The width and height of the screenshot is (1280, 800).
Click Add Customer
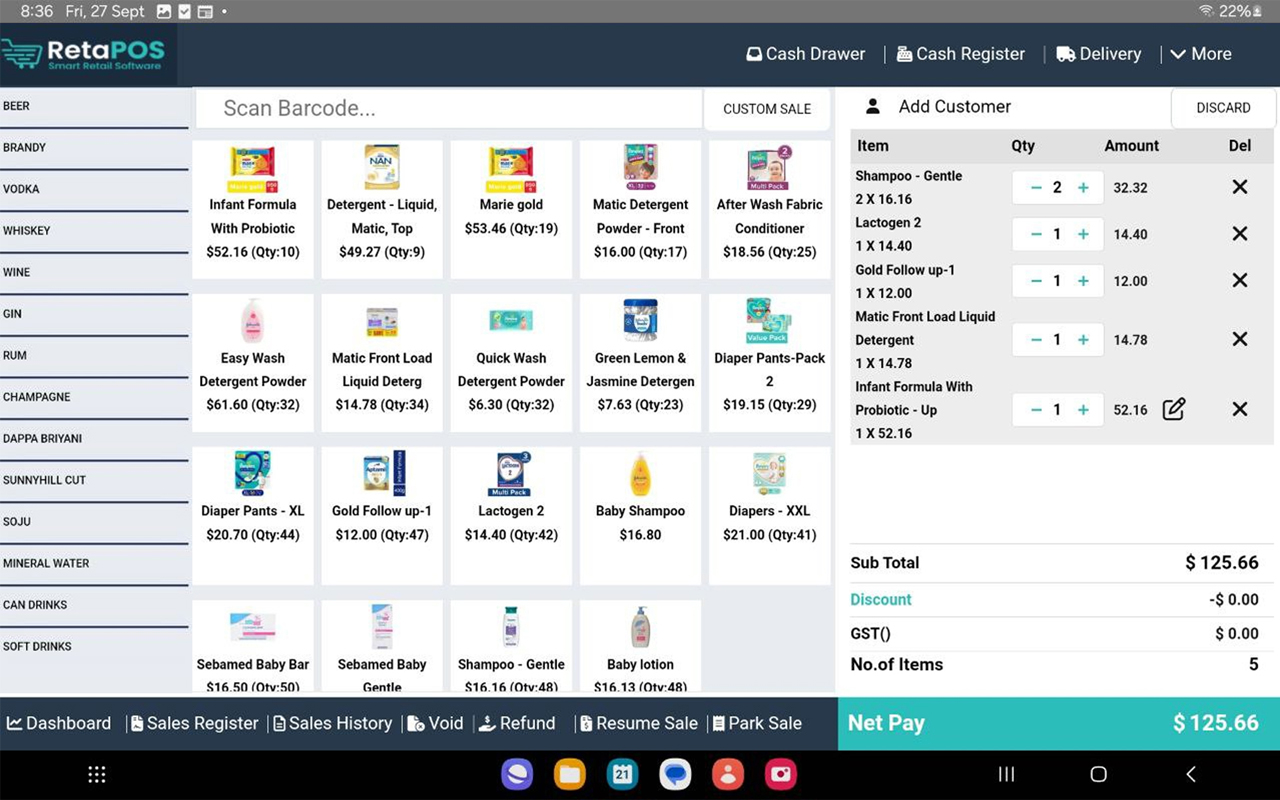tap(954, 107)
